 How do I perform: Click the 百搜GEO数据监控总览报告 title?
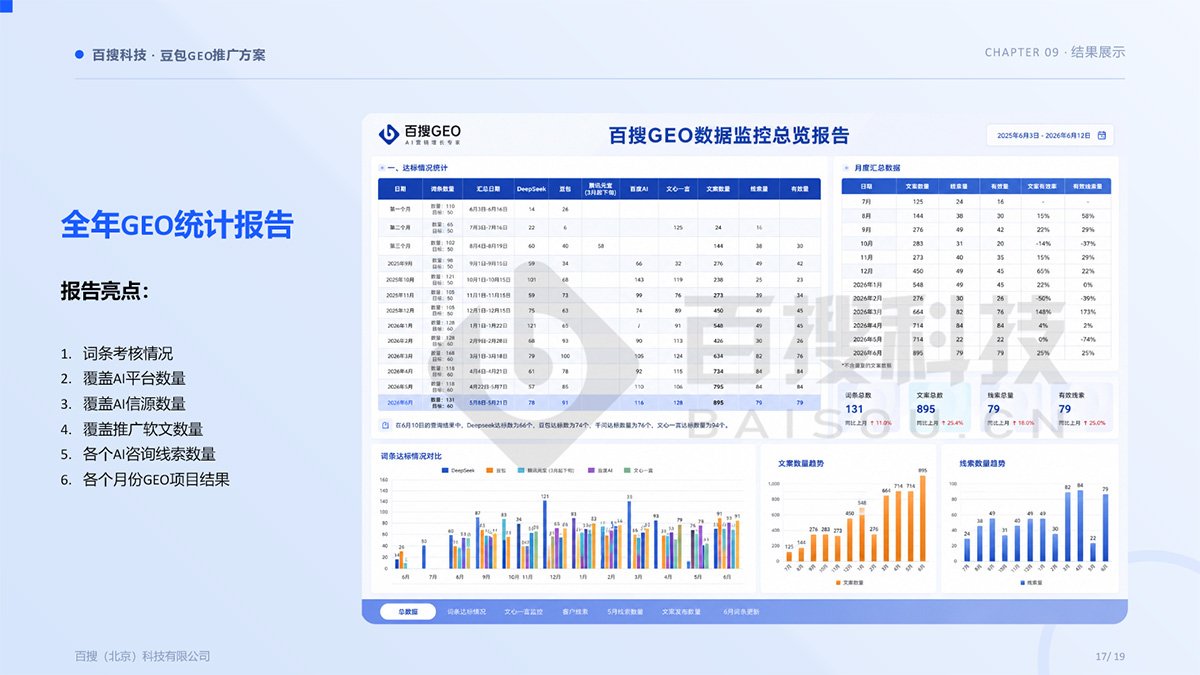(x=729, y=136)
